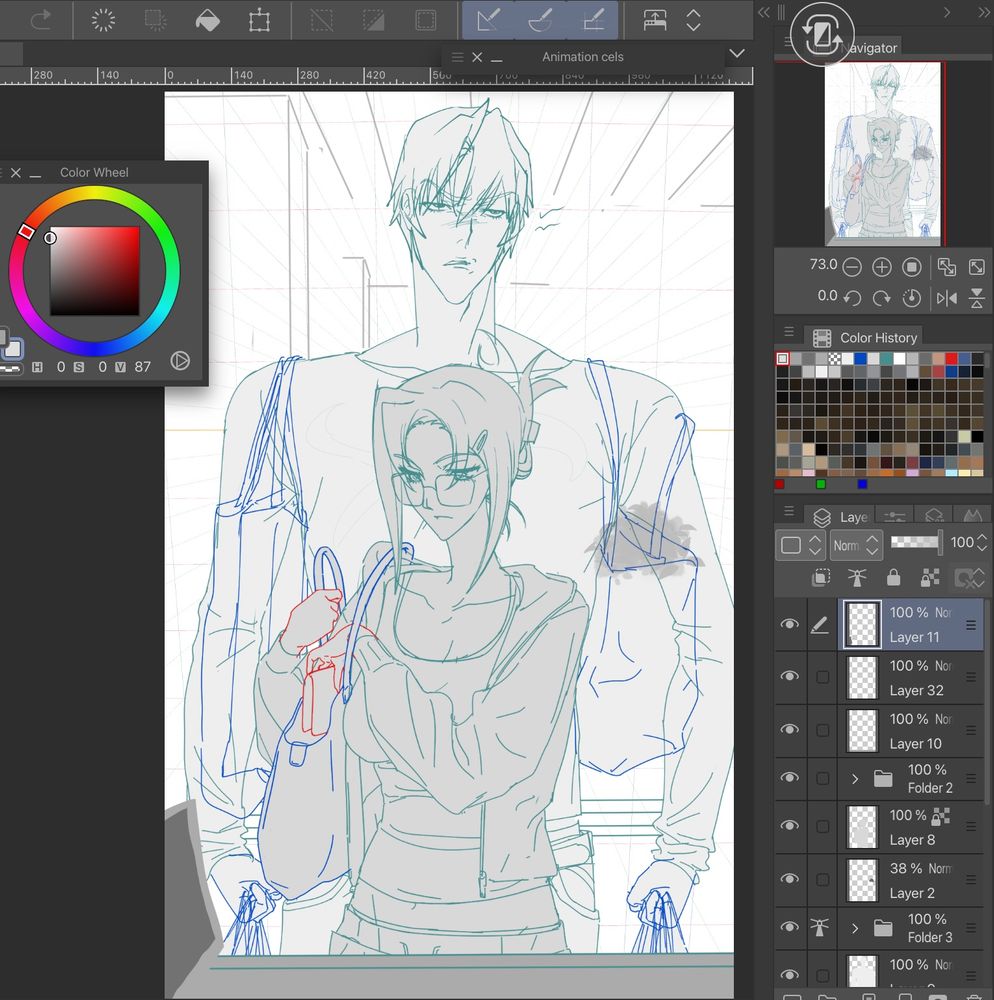
Task: Click the reset zoom icon in Navigator
Action: (x=912, y=267)
